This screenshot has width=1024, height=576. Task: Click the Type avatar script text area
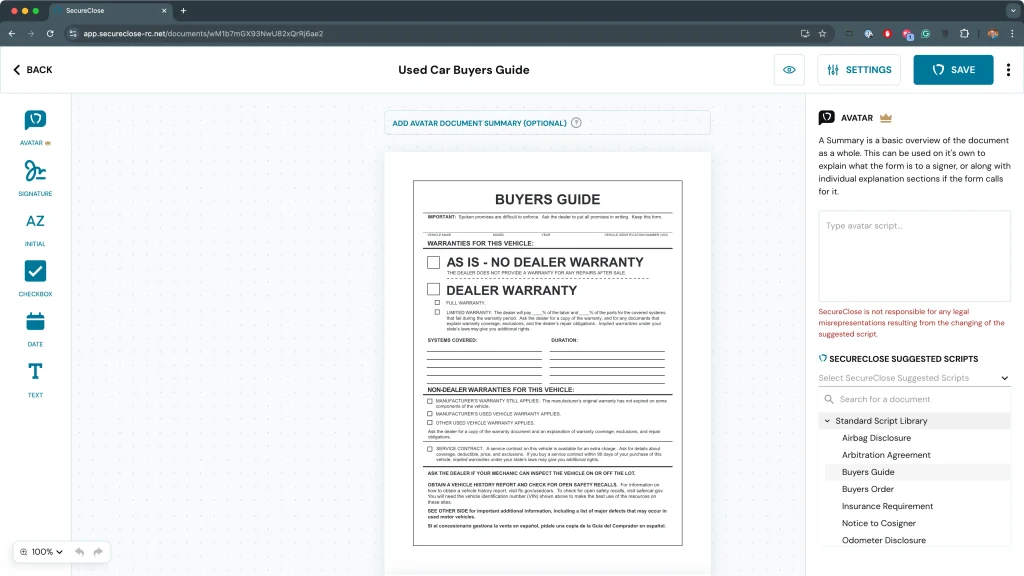914,255
